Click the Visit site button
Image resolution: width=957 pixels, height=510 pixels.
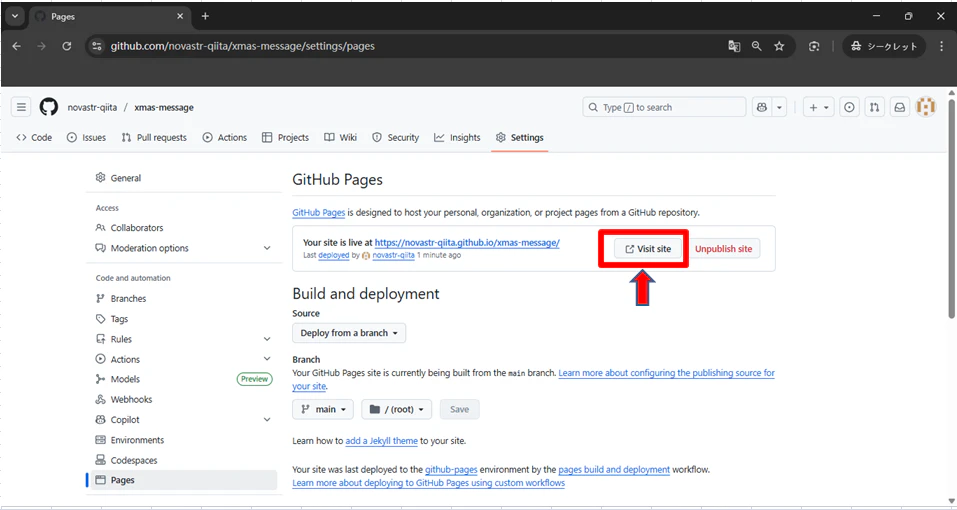tap(648, 249)
